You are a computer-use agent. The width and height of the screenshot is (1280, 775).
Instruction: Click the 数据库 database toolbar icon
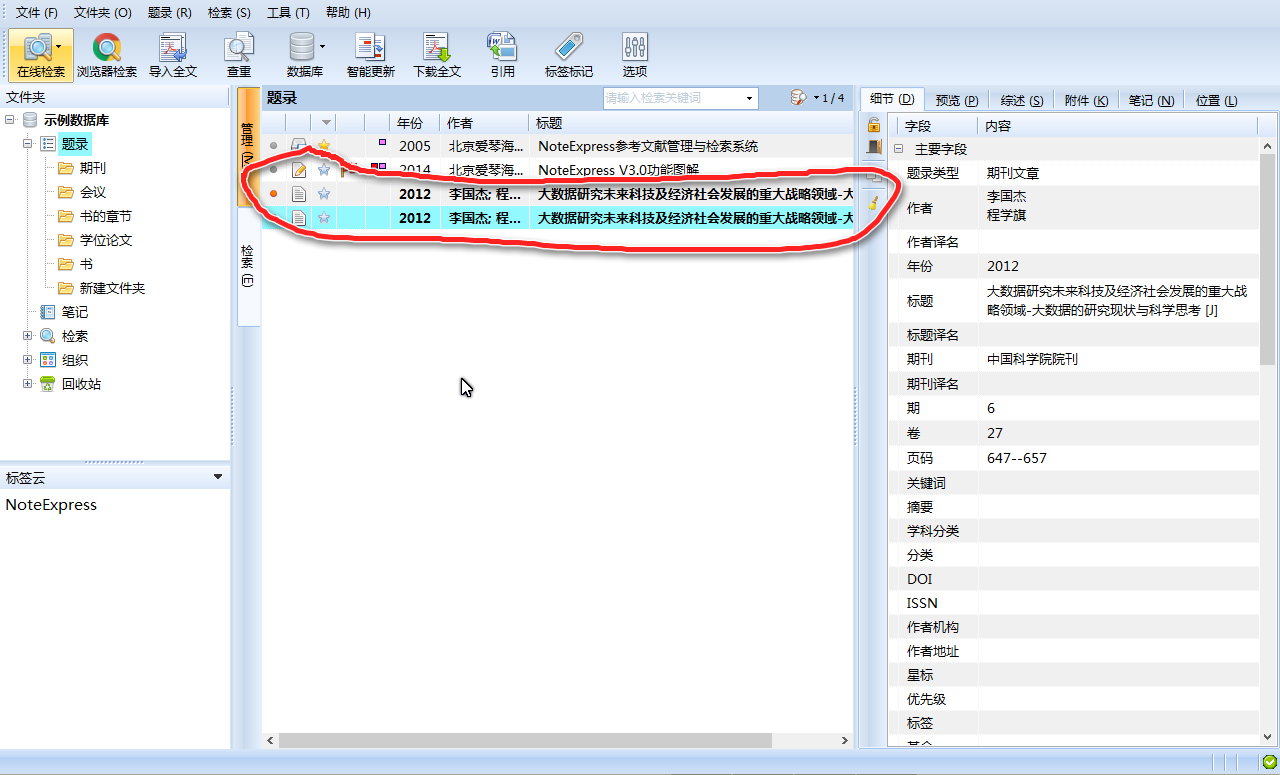pos(302,47)
